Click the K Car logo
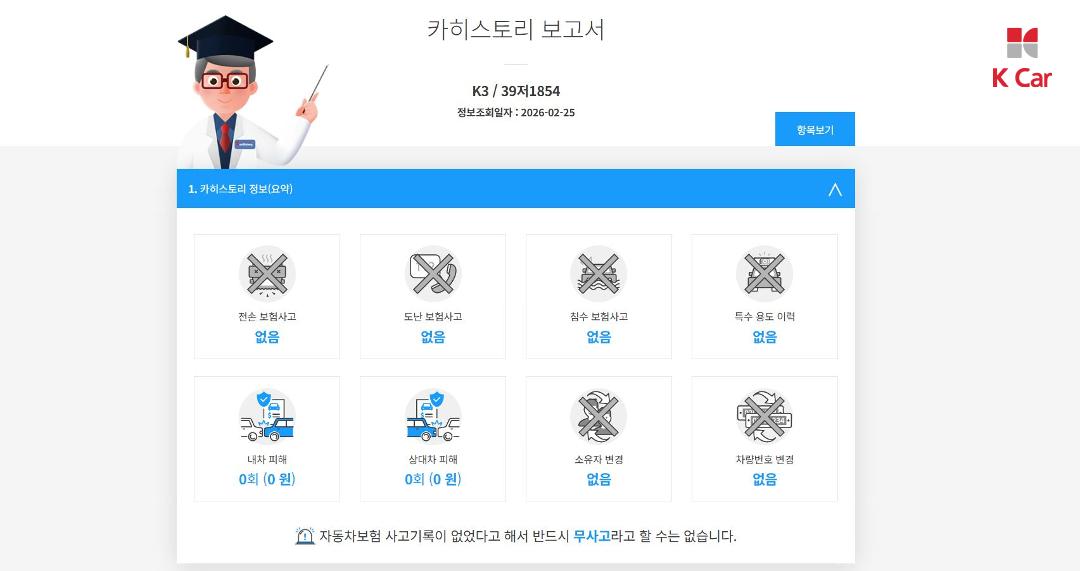 click(x=1021, y=59)
